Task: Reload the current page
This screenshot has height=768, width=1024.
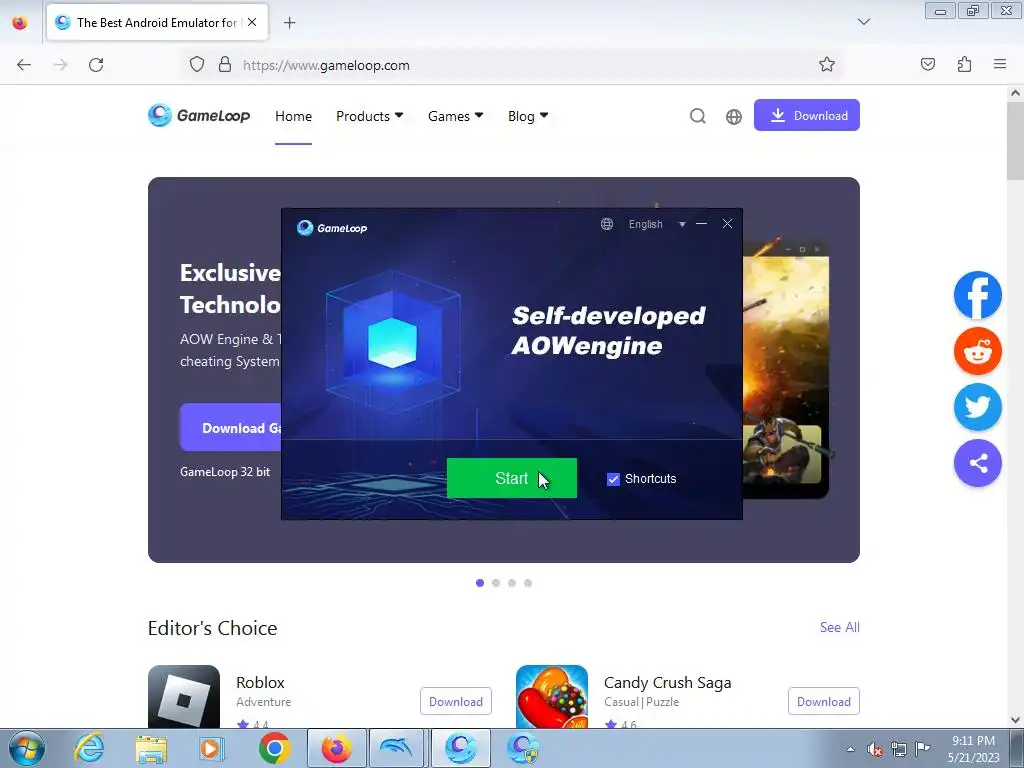Action: click(x=96, y=65)
